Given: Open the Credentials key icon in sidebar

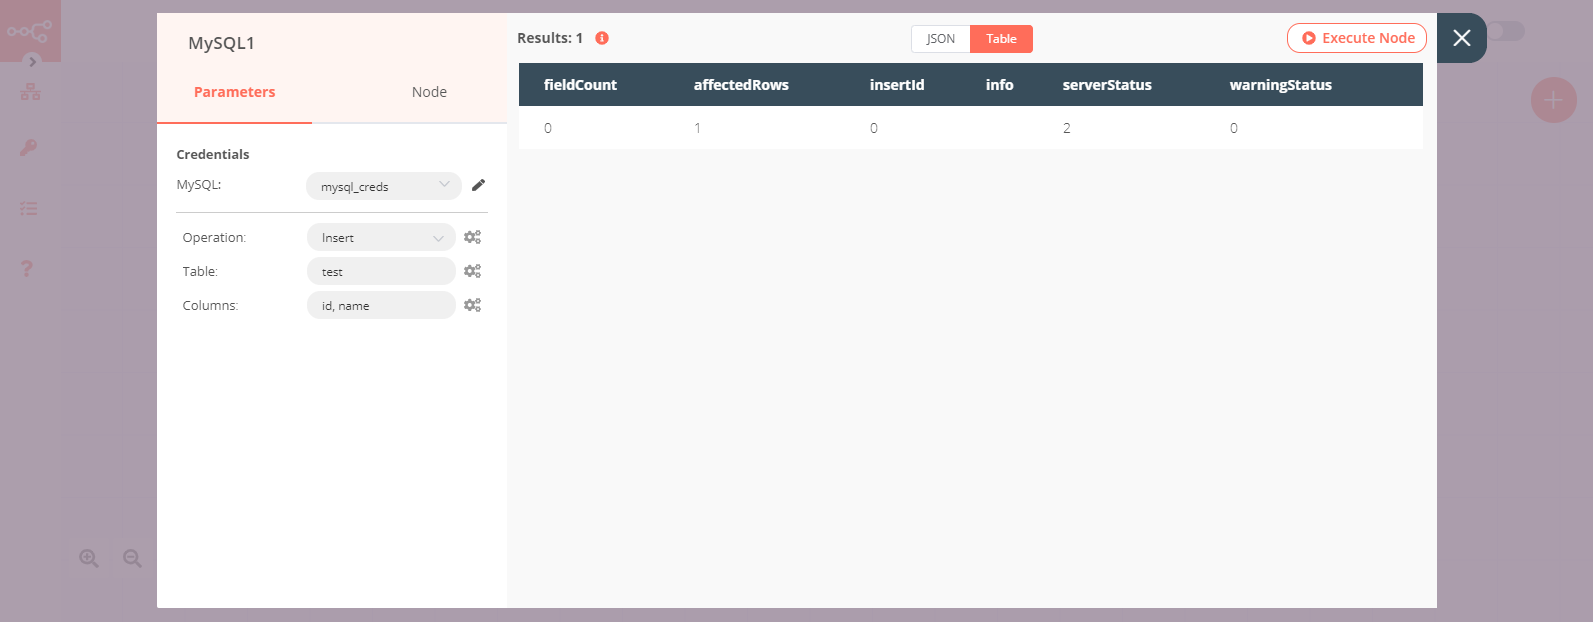Looking at the screenshot, I should 28,148.
